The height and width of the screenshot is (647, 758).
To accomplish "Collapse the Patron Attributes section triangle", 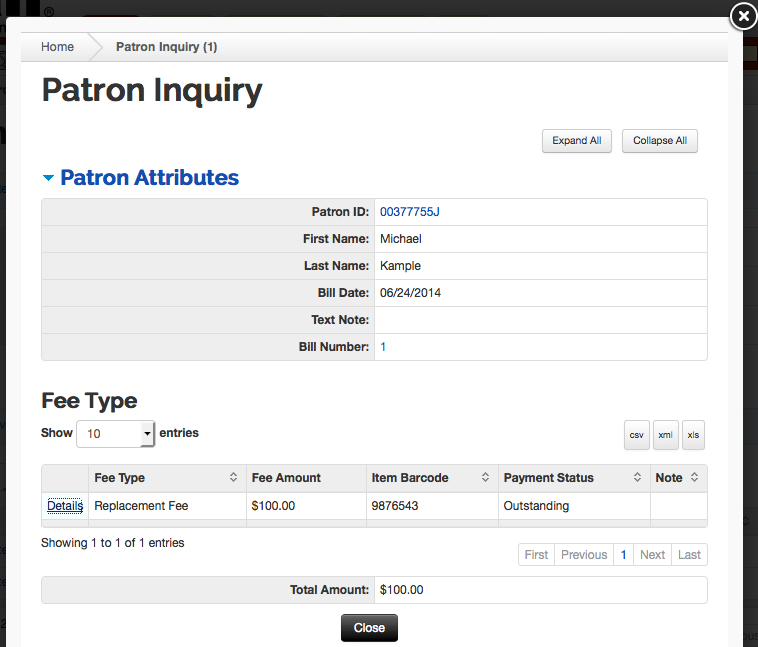I will click(48, 178).
